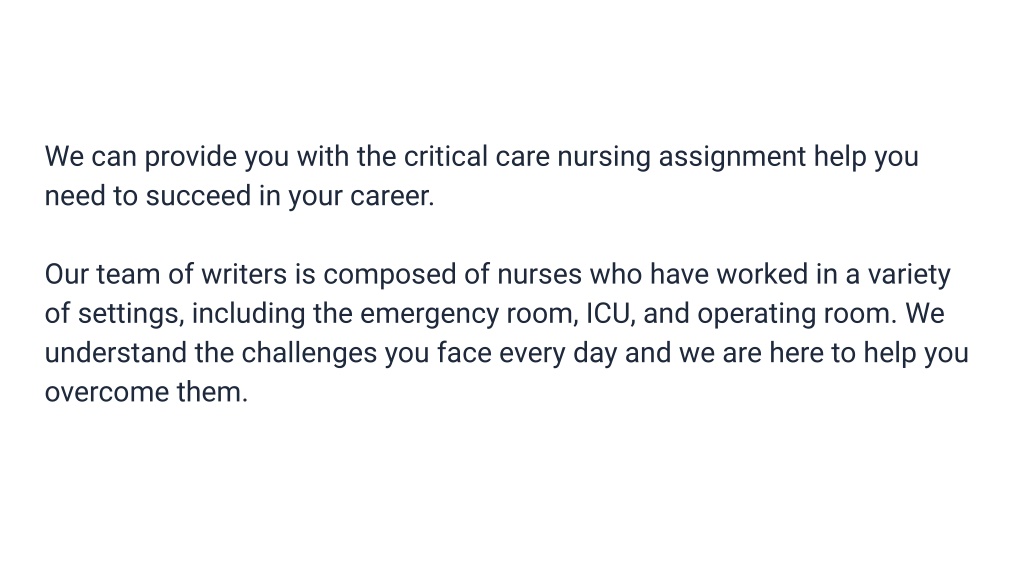Click the word "career." ending first paragraph

pyautogui.click(x=392, y=197)
